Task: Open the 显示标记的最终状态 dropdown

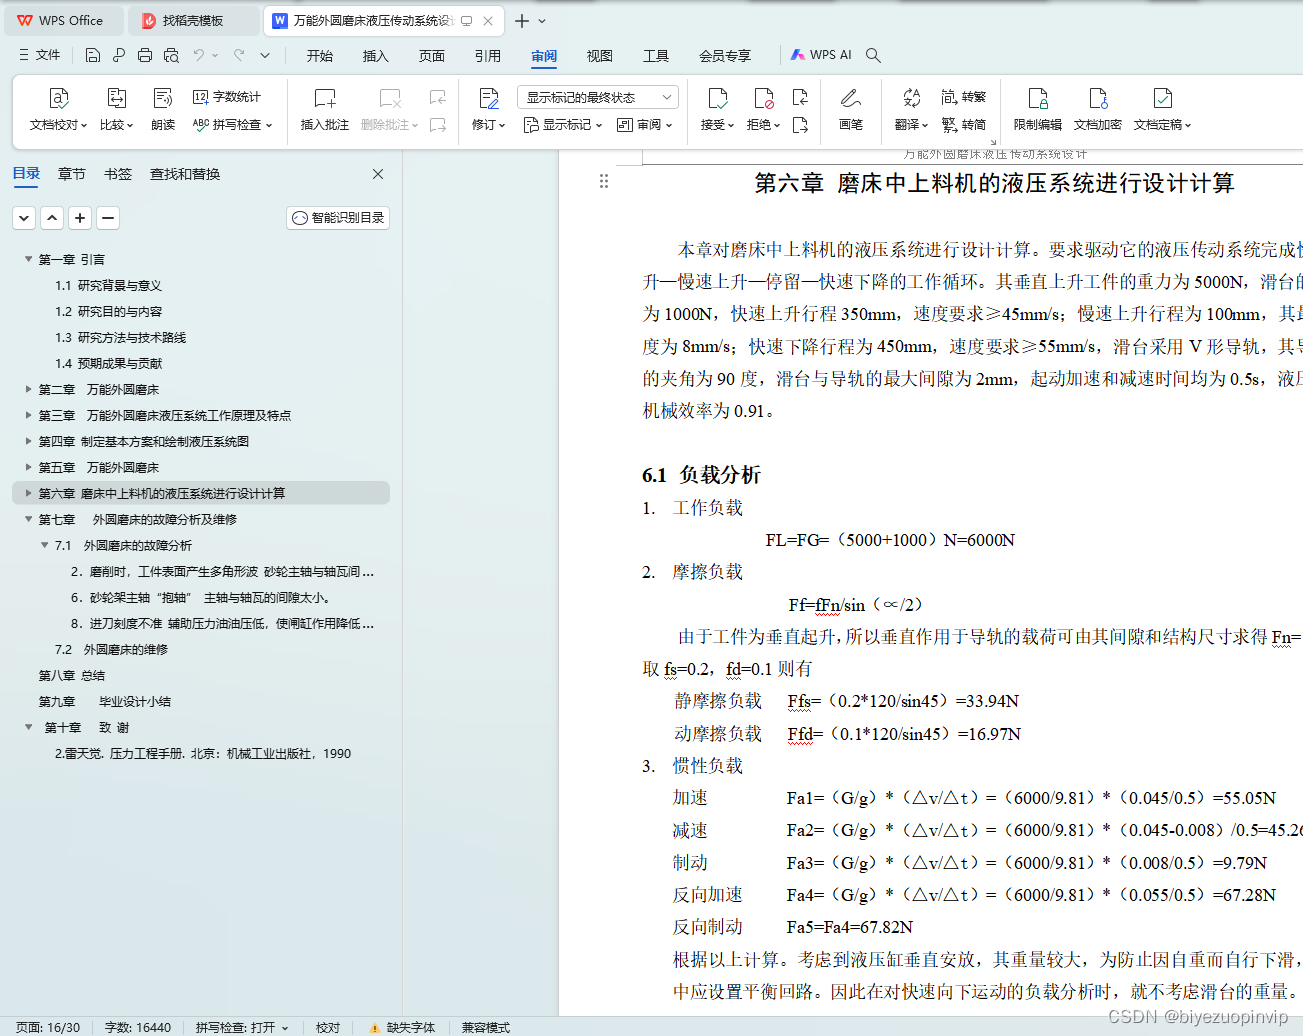Action: click(598, 97)
